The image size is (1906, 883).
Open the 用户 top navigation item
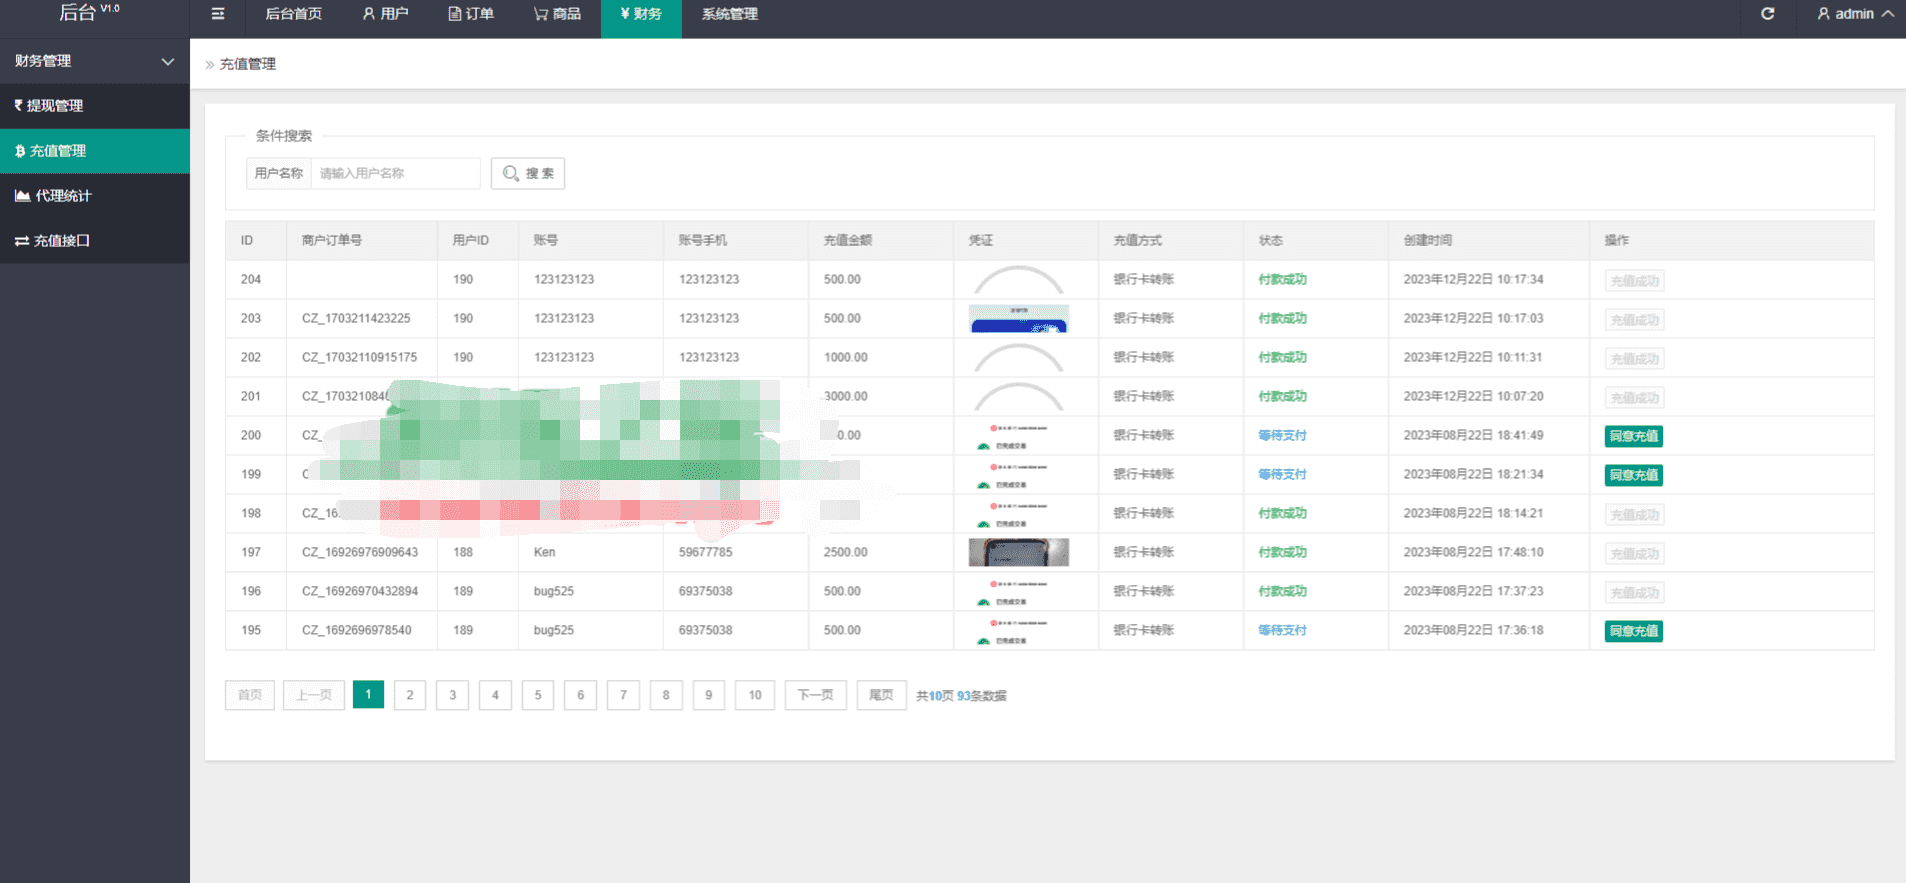pos(385,14)
